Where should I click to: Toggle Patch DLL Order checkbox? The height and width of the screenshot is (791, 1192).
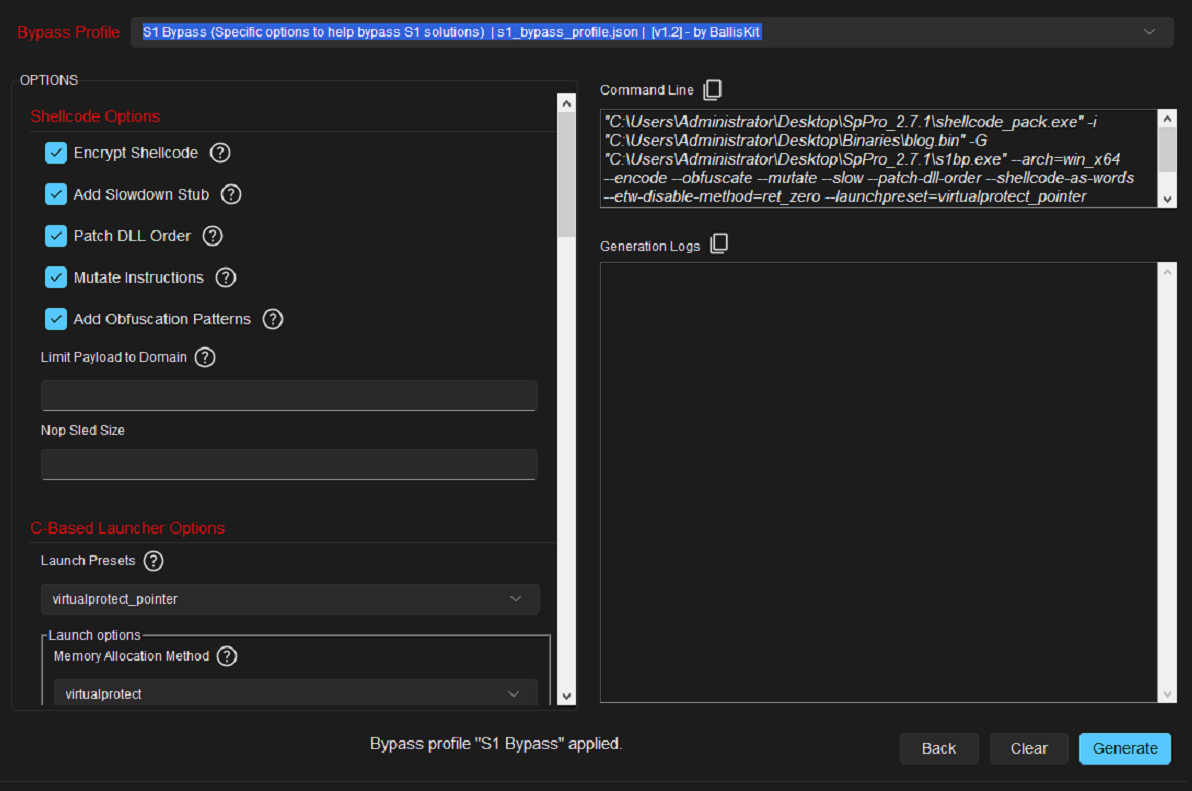tap(55, 236)
